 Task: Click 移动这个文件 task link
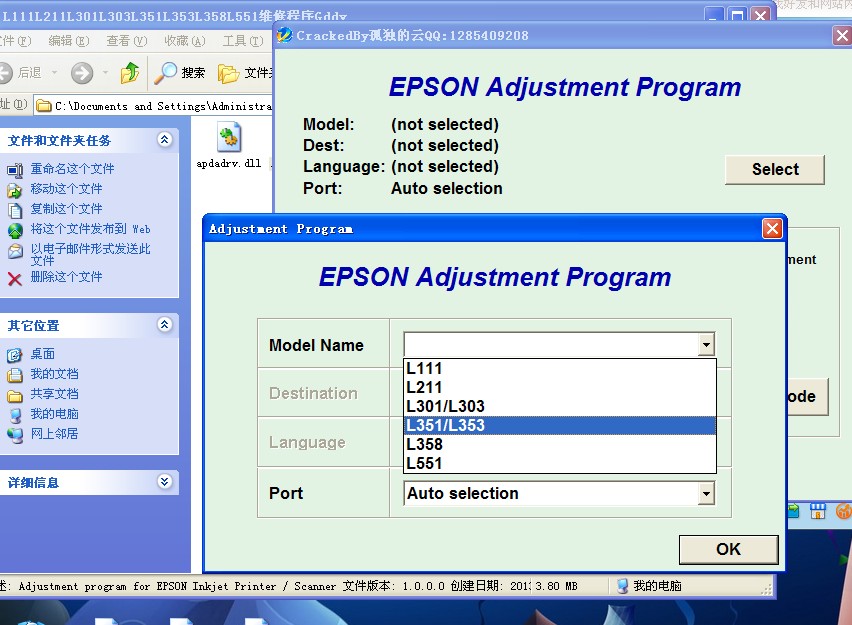[66, 189]
